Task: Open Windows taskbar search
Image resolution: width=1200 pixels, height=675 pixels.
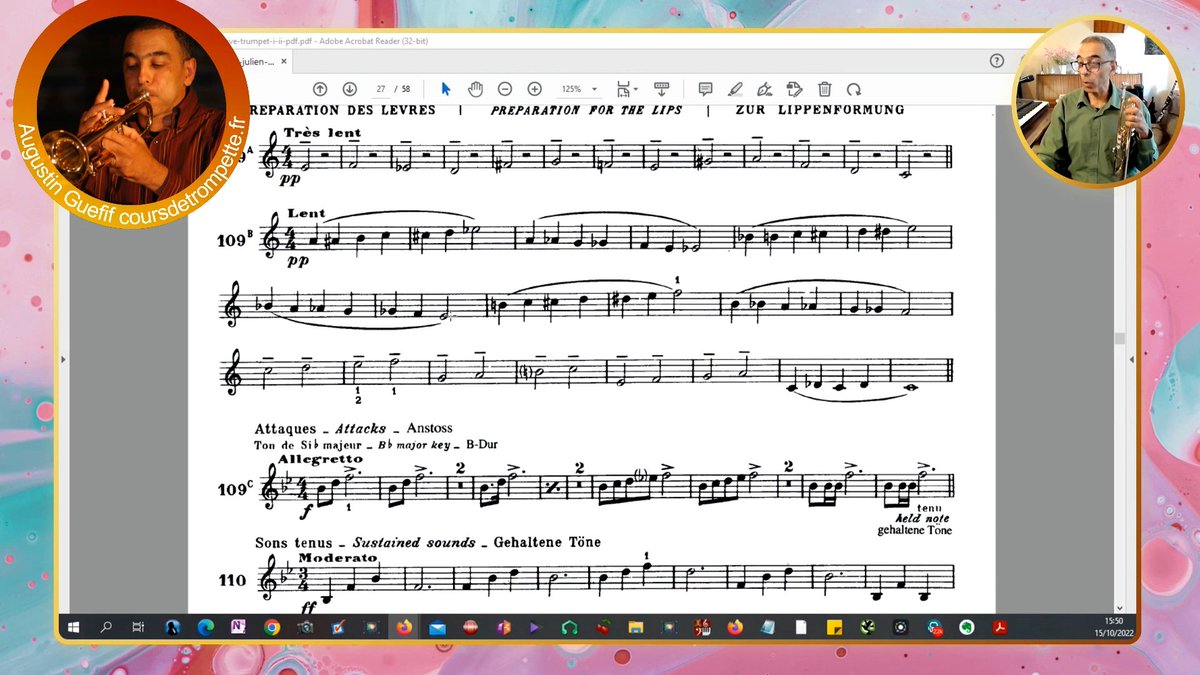Action: pyautogui.click(x=106, y=627)
